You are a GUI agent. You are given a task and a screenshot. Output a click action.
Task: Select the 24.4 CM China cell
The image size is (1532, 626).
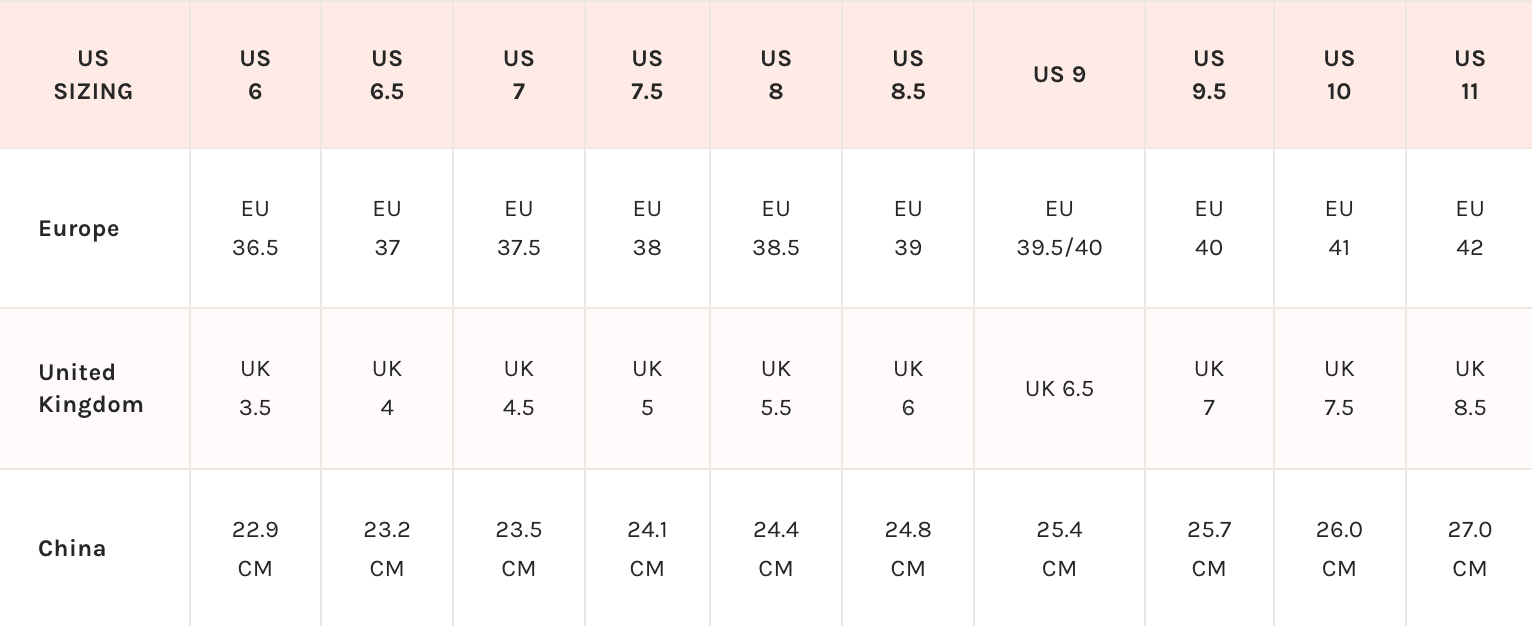(x=776, y=548)
